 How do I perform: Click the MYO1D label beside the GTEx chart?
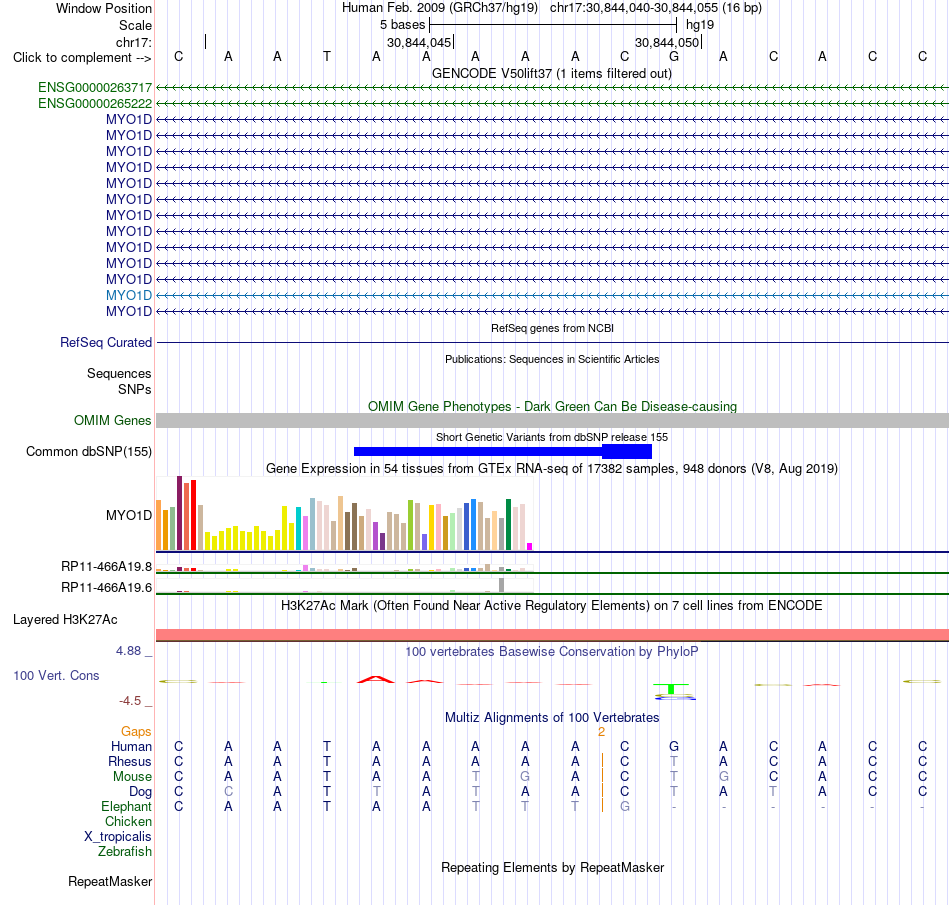pyautogui.click(x=129, y=515)
